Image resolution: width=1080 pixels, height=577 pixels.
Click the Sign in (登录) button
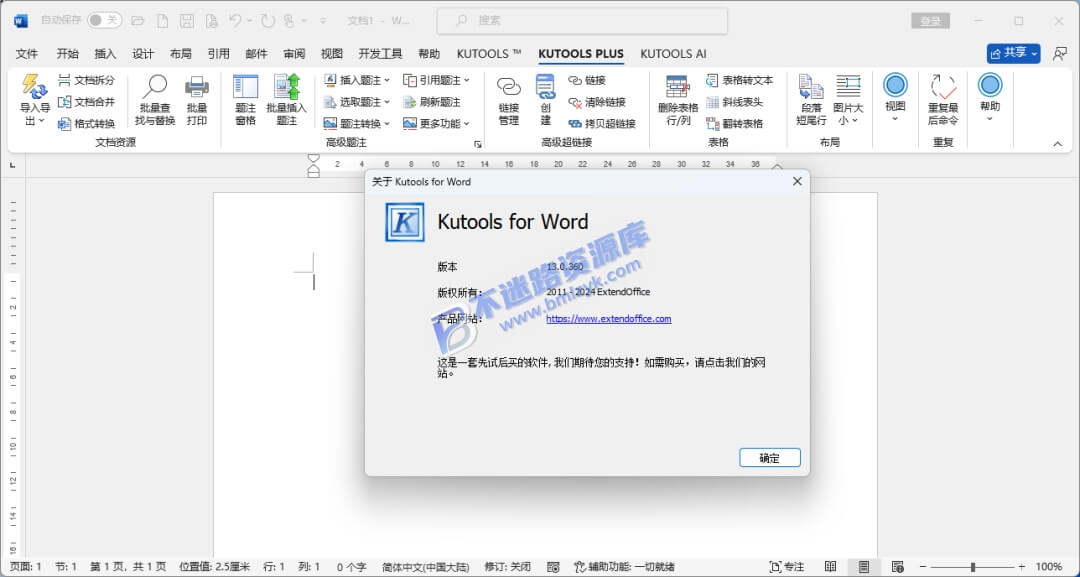pyautogui.click(x=931, y=21)
